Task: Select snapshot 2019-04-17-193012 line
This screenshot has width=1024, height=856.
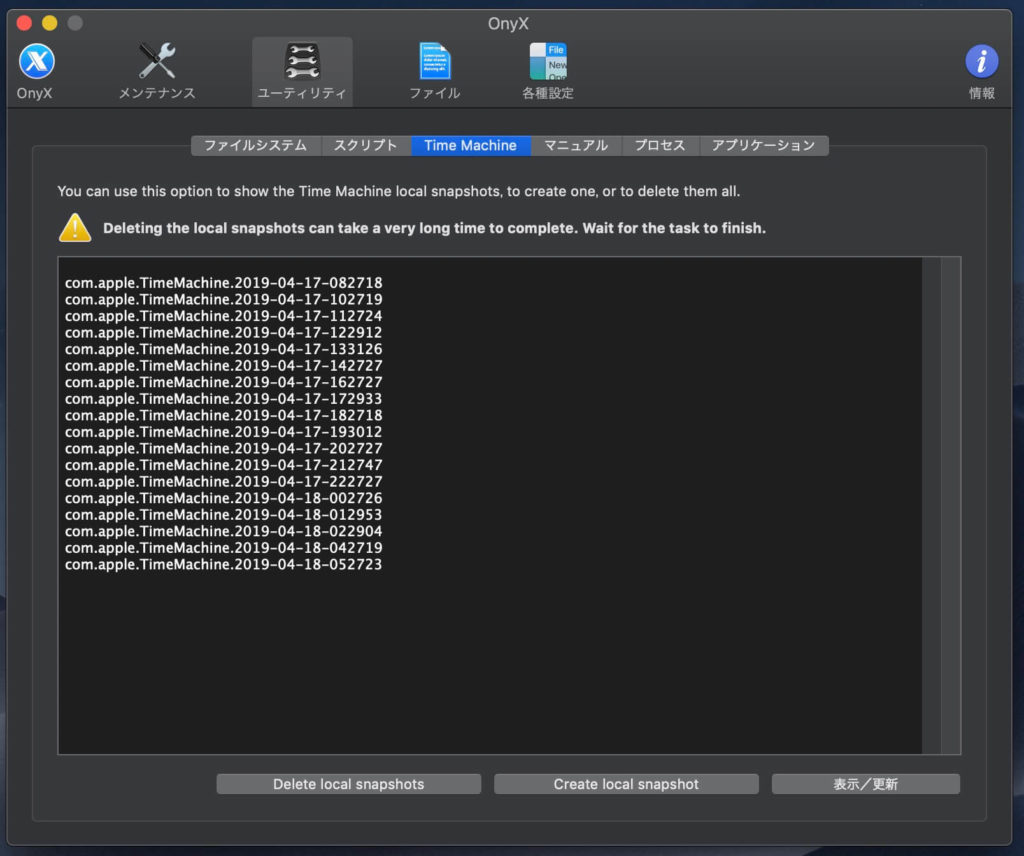Action: [x=223, y=432]
